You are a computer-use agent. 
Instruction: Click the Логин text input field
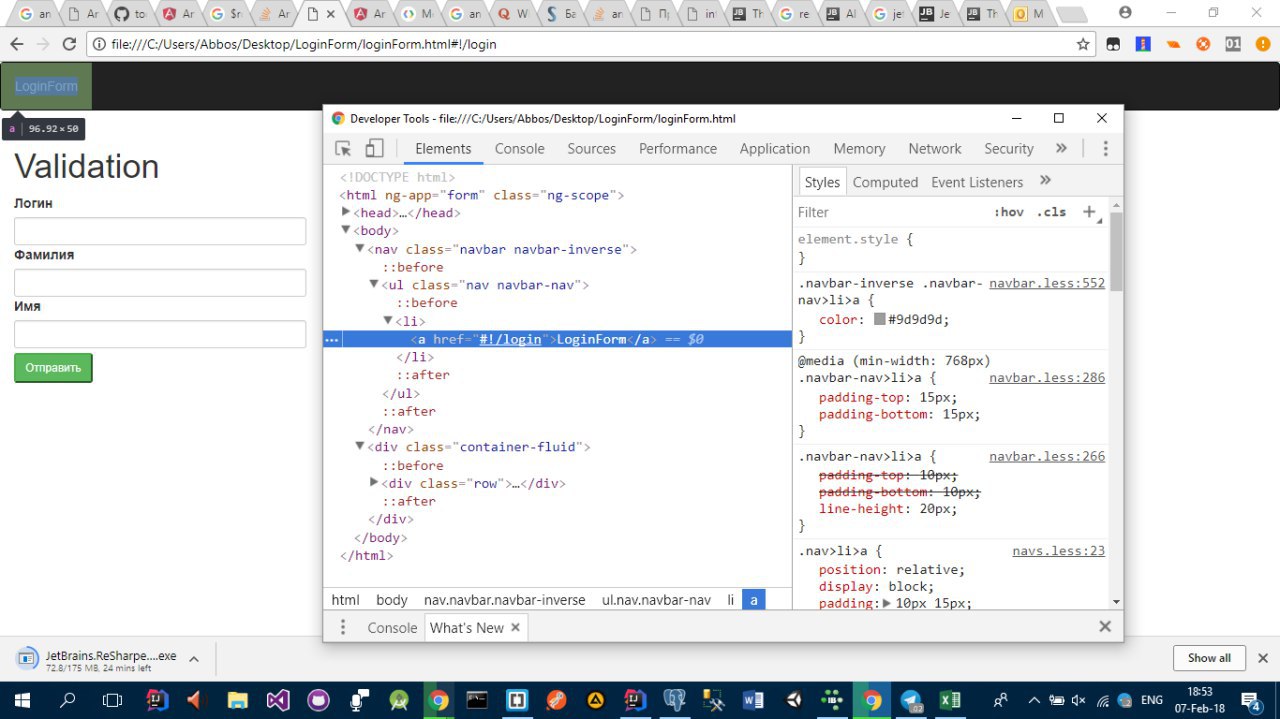160,231
